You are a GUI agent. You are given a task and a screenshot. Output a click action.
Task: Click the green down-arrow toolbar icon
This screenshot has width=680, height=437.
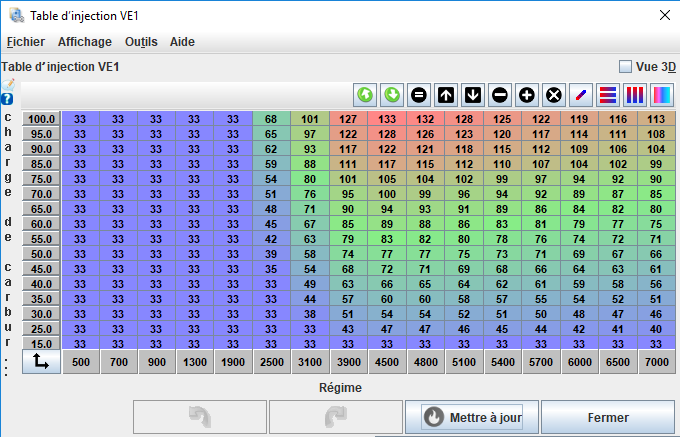tap(392, 95)
